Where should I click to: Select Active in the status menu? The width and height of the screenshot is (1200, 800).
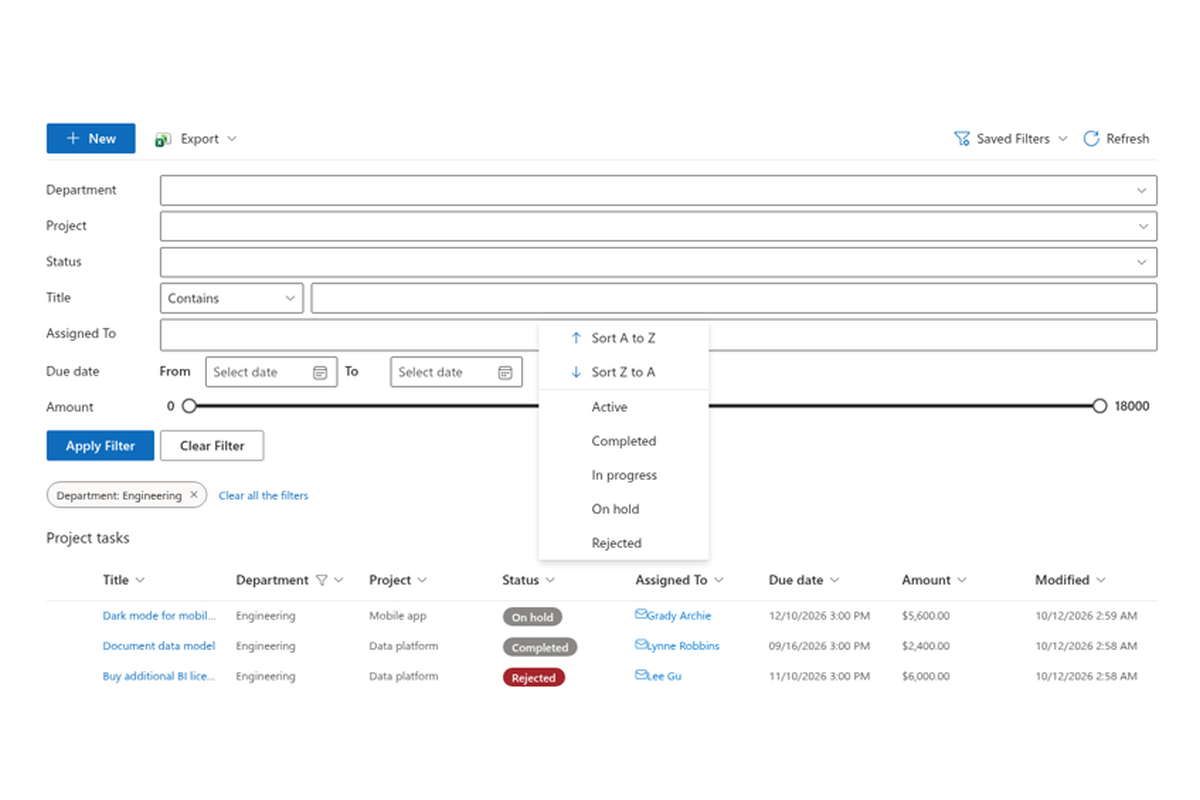tap(623, 407)
